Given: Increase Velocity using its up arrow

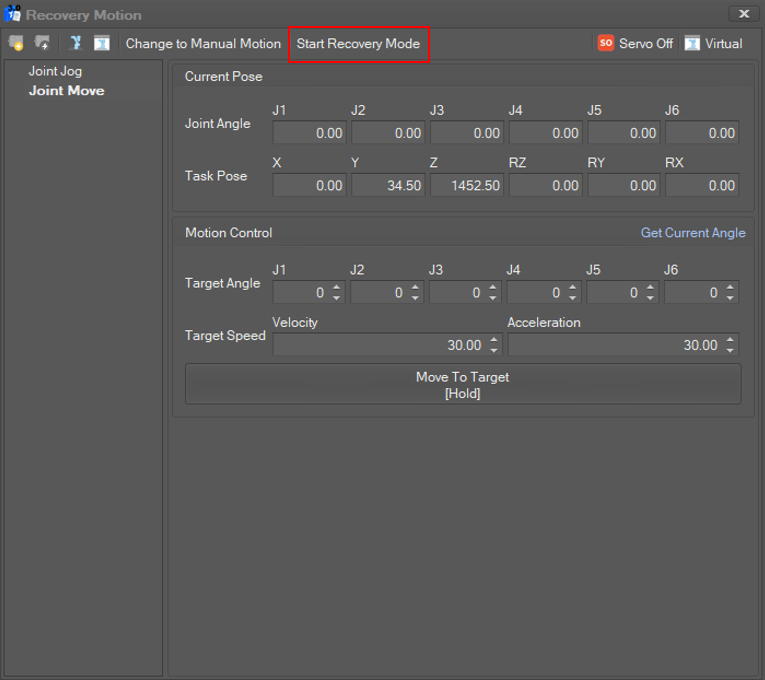Looking at the screenshot, I should tap(493, 340).
